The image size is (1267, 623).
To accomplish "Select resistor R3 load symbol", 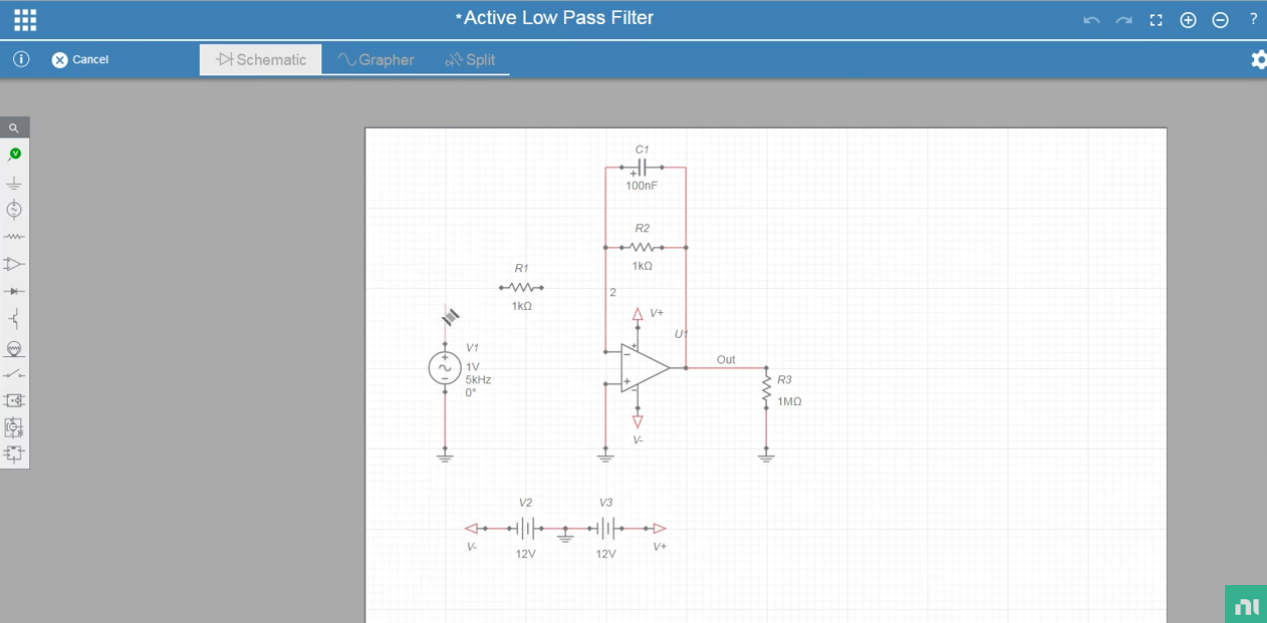I will click(x=766, y=390).
